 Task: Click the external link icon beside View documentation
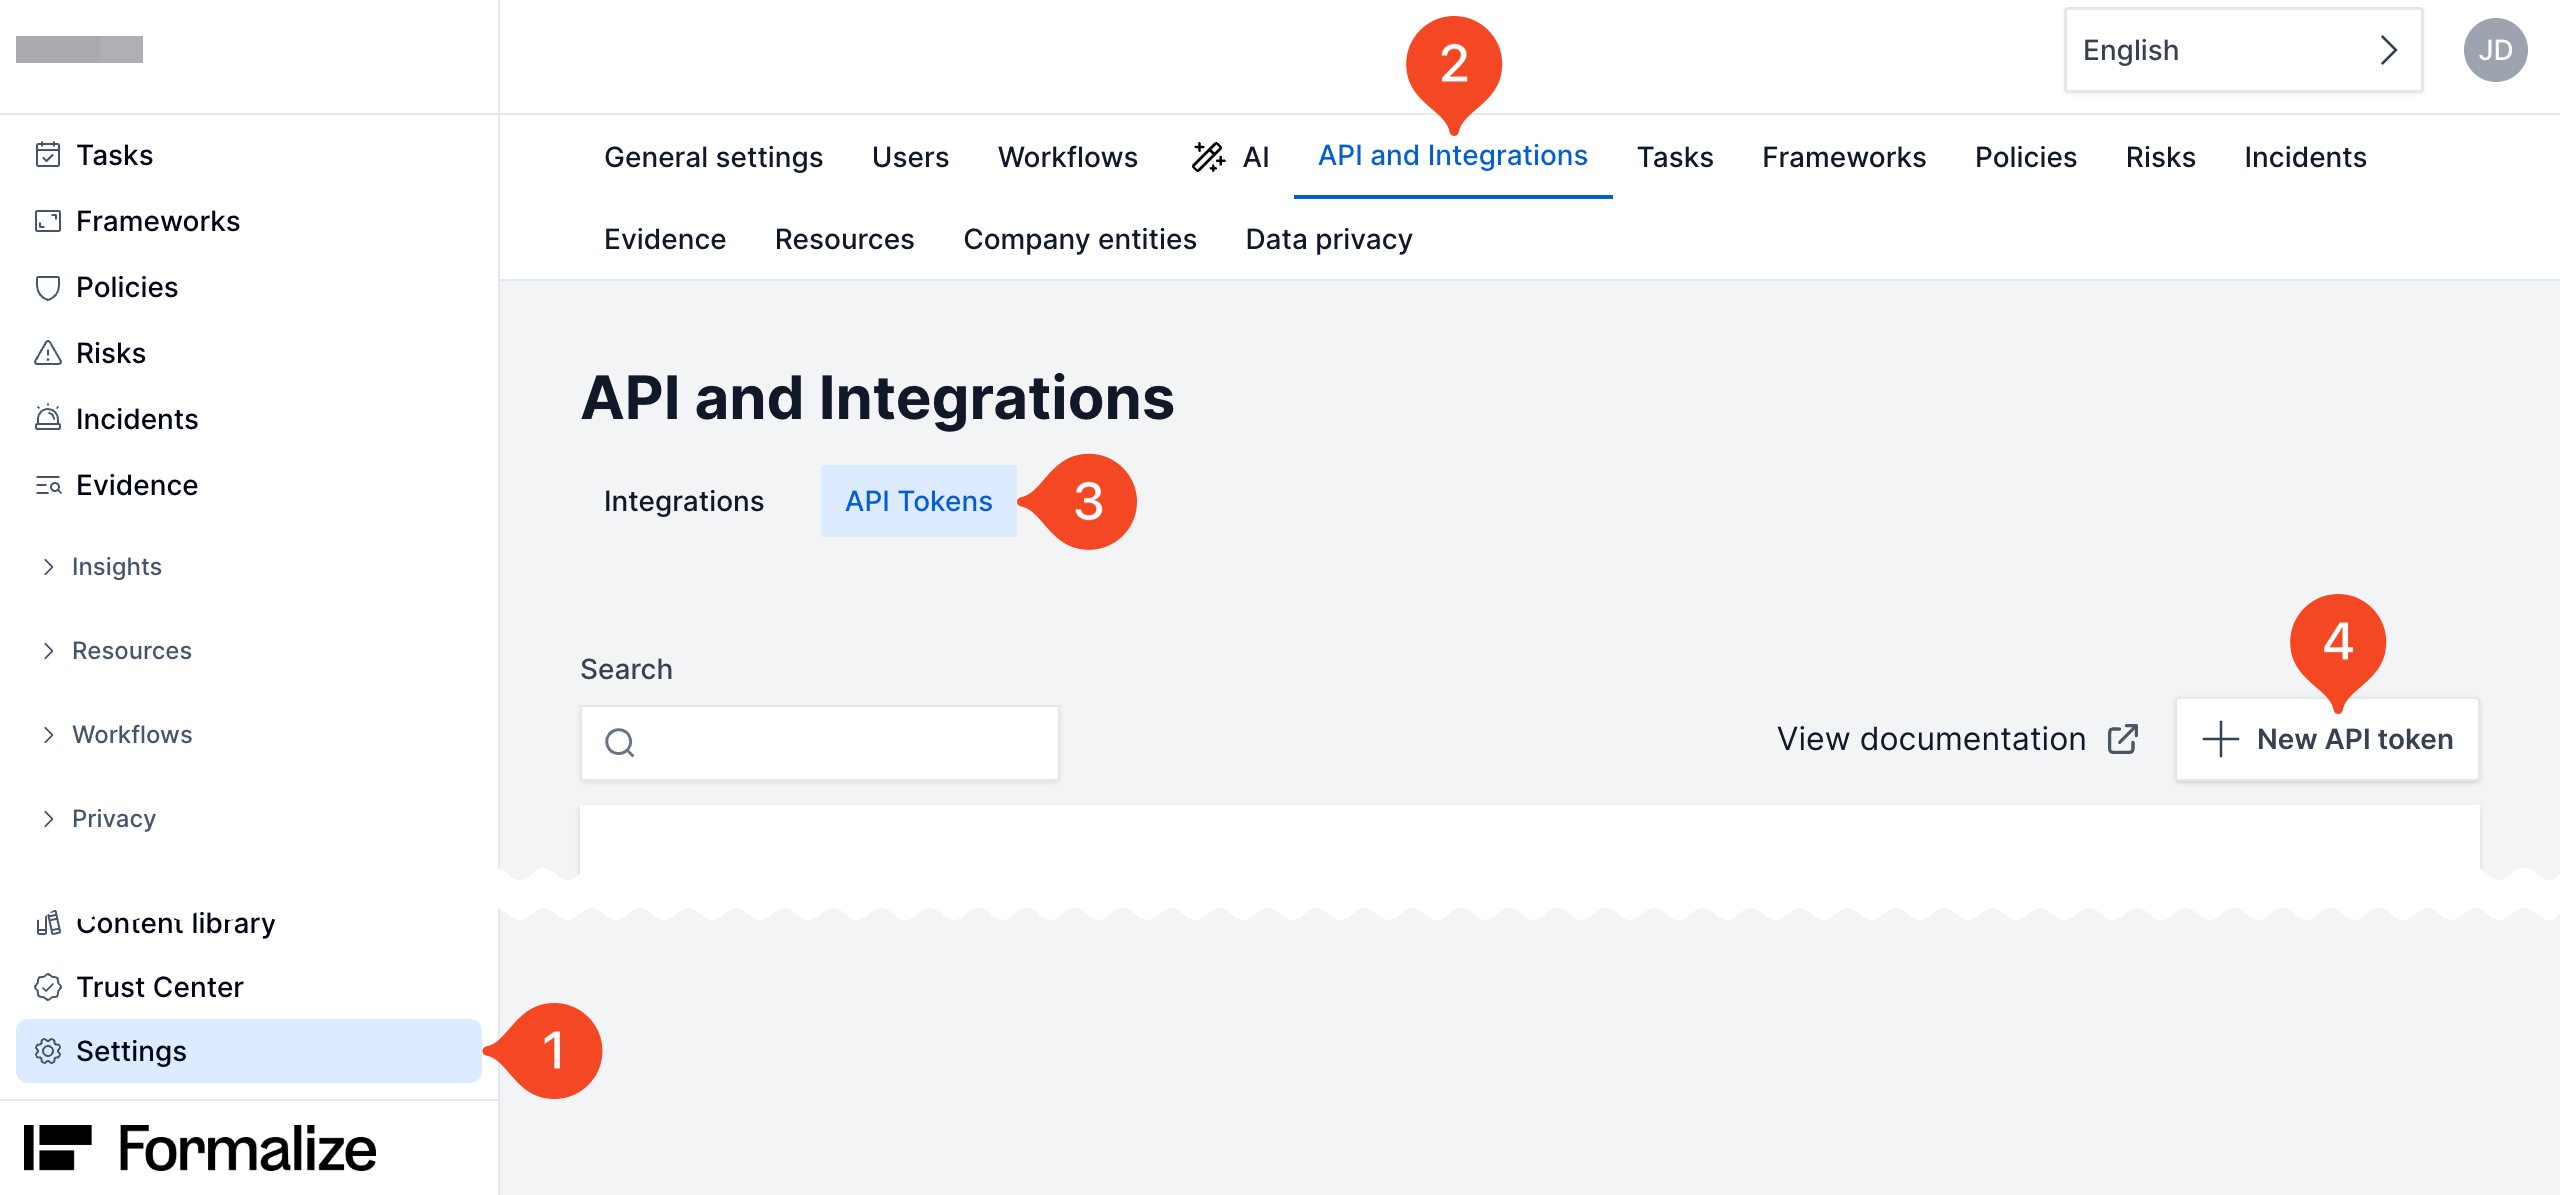(x=2122, y=739)
